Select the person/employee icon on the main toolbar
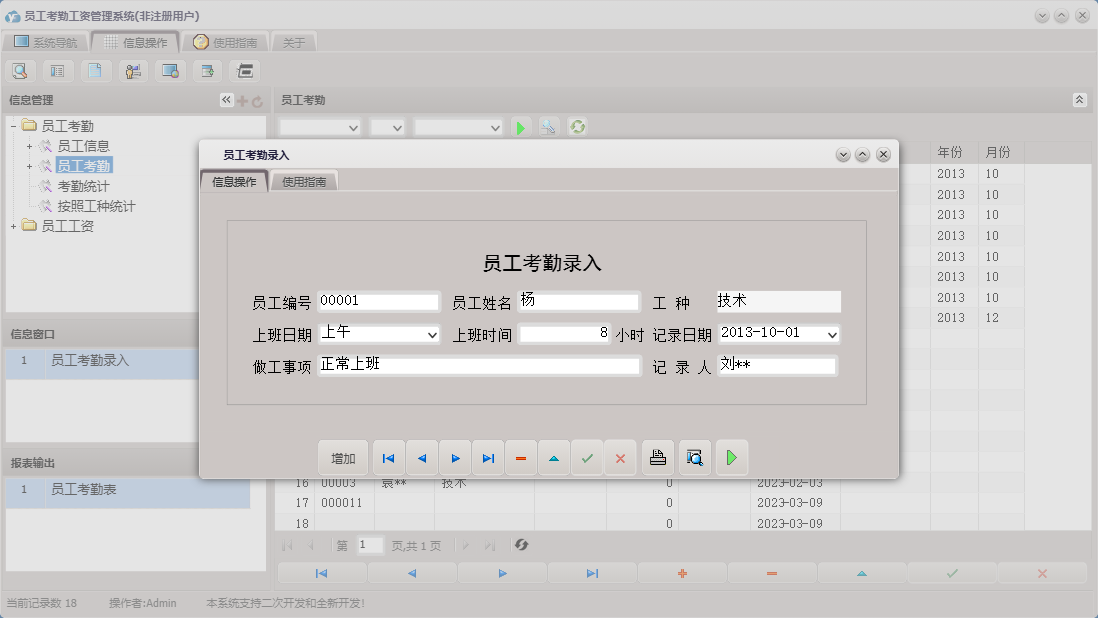The height and width of the screenshot is (618, 1098). 132,71
